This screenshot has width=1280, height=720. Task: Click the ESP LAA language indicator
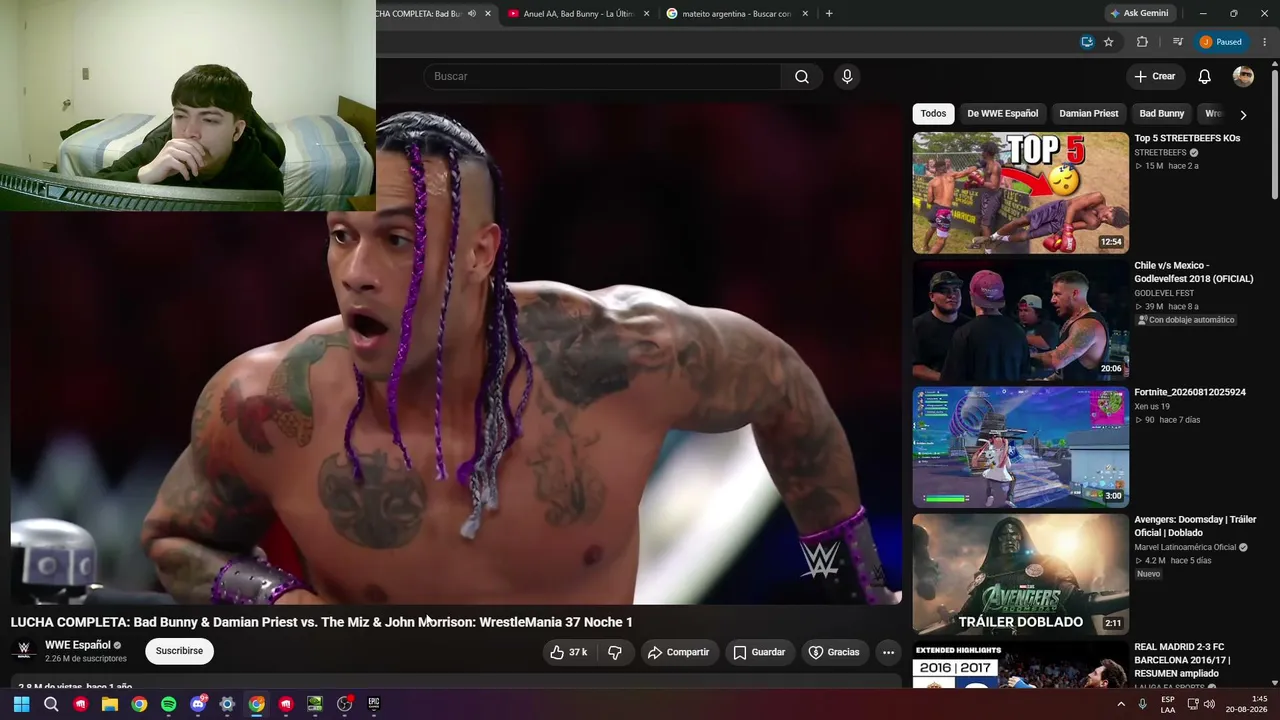[x=1168, y=704]
